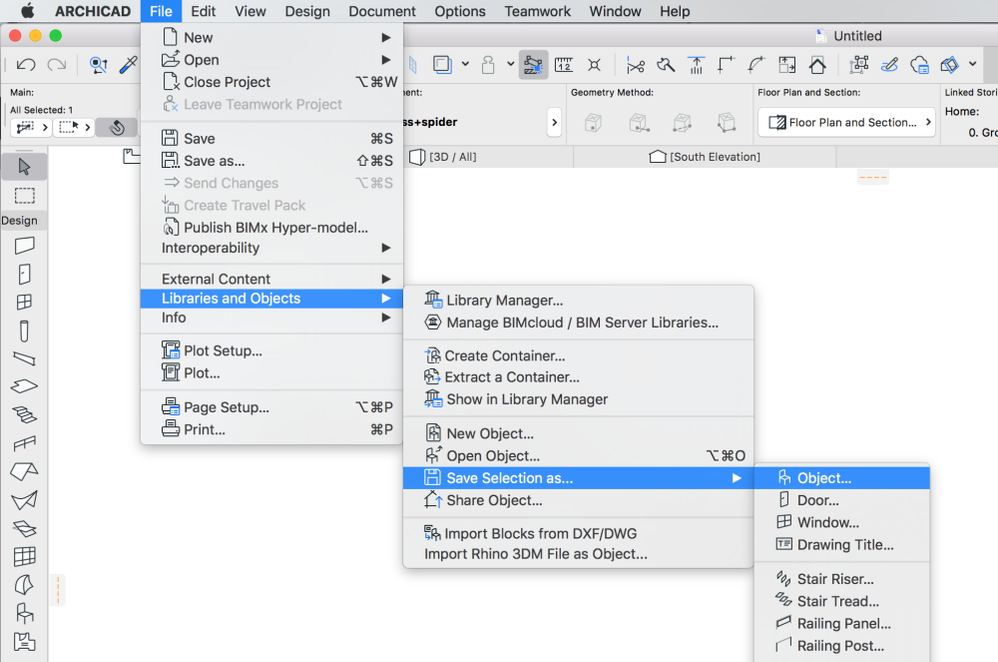Choose Page Setup... in File menu
This screenshot has height=662, width=998.
pyautogui.click(x=272, y=407)
